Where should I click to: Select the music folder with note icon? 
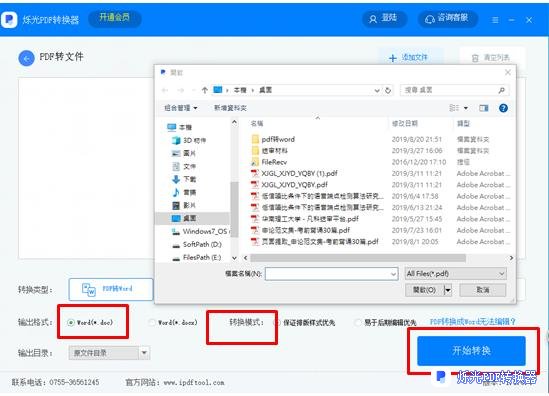(184, 192)
